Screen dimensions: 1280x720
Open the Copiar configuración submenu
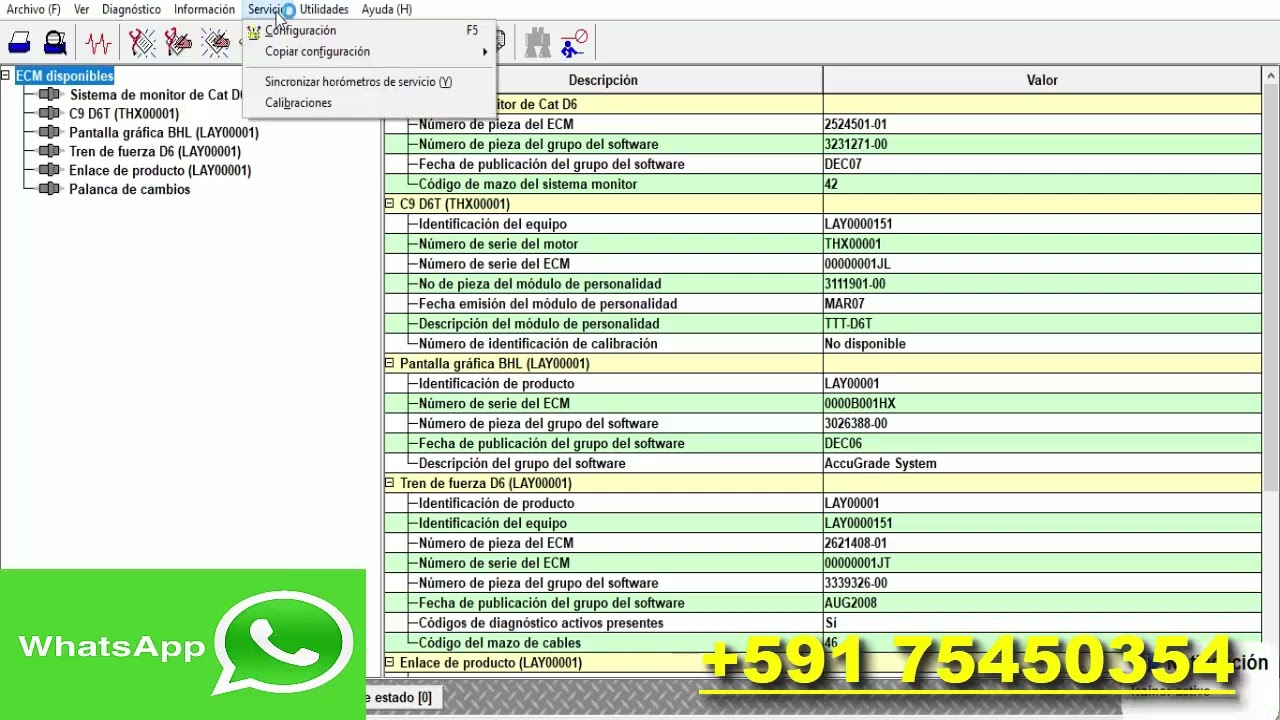click(369, 52)
